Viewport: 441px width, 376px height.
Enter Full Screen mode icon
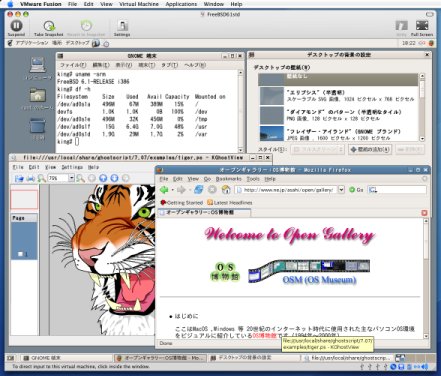point(422,28)
